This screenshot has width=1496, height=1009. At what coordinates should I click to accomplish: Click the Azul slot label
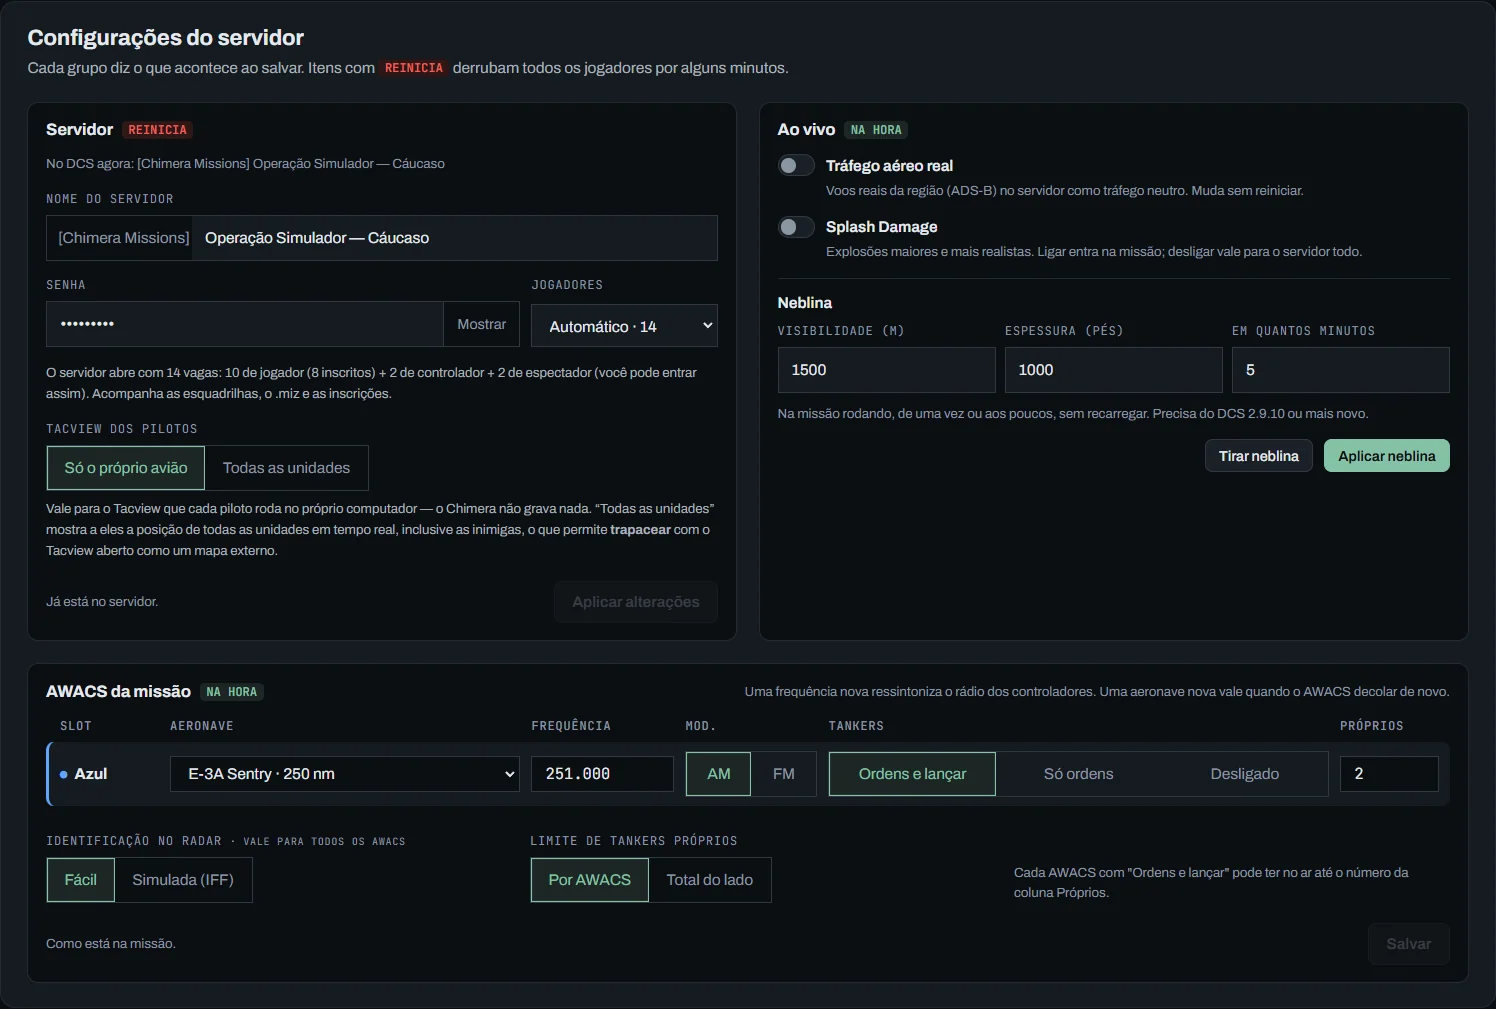[x=90, y=774]
